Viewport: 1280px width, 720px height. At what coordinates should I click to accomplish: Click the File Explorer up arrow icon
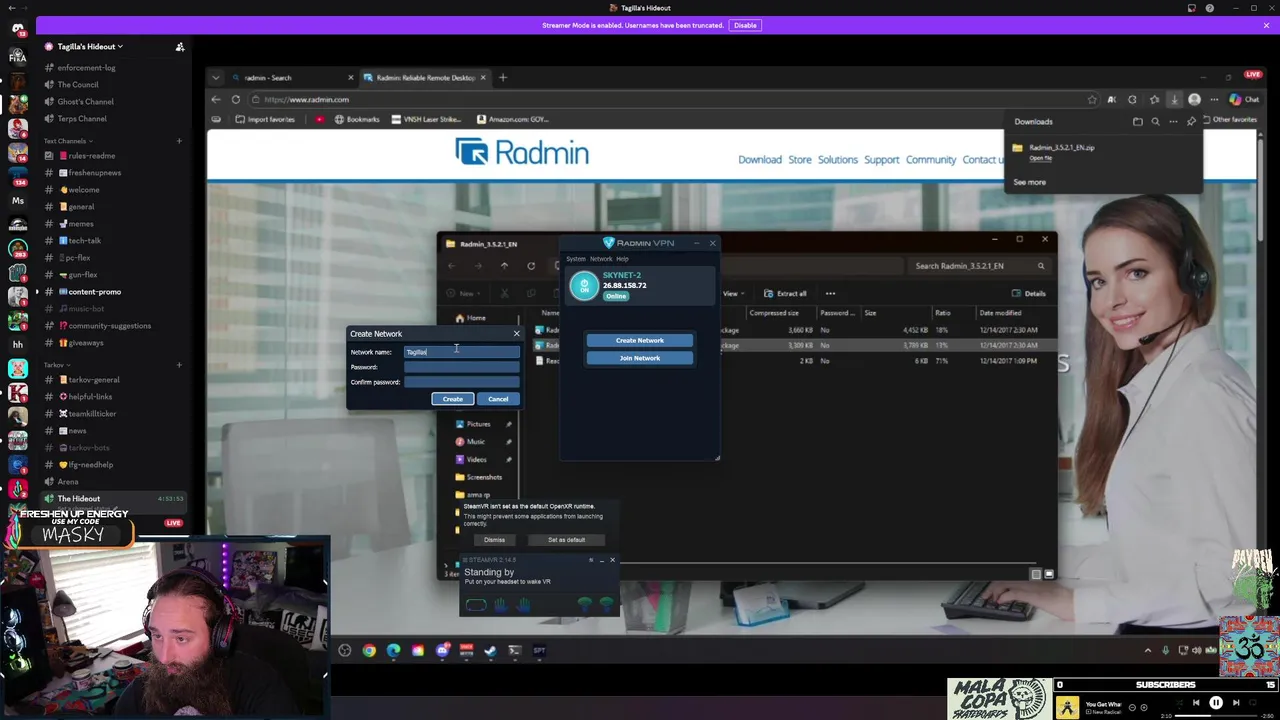(x=504, y=266)
